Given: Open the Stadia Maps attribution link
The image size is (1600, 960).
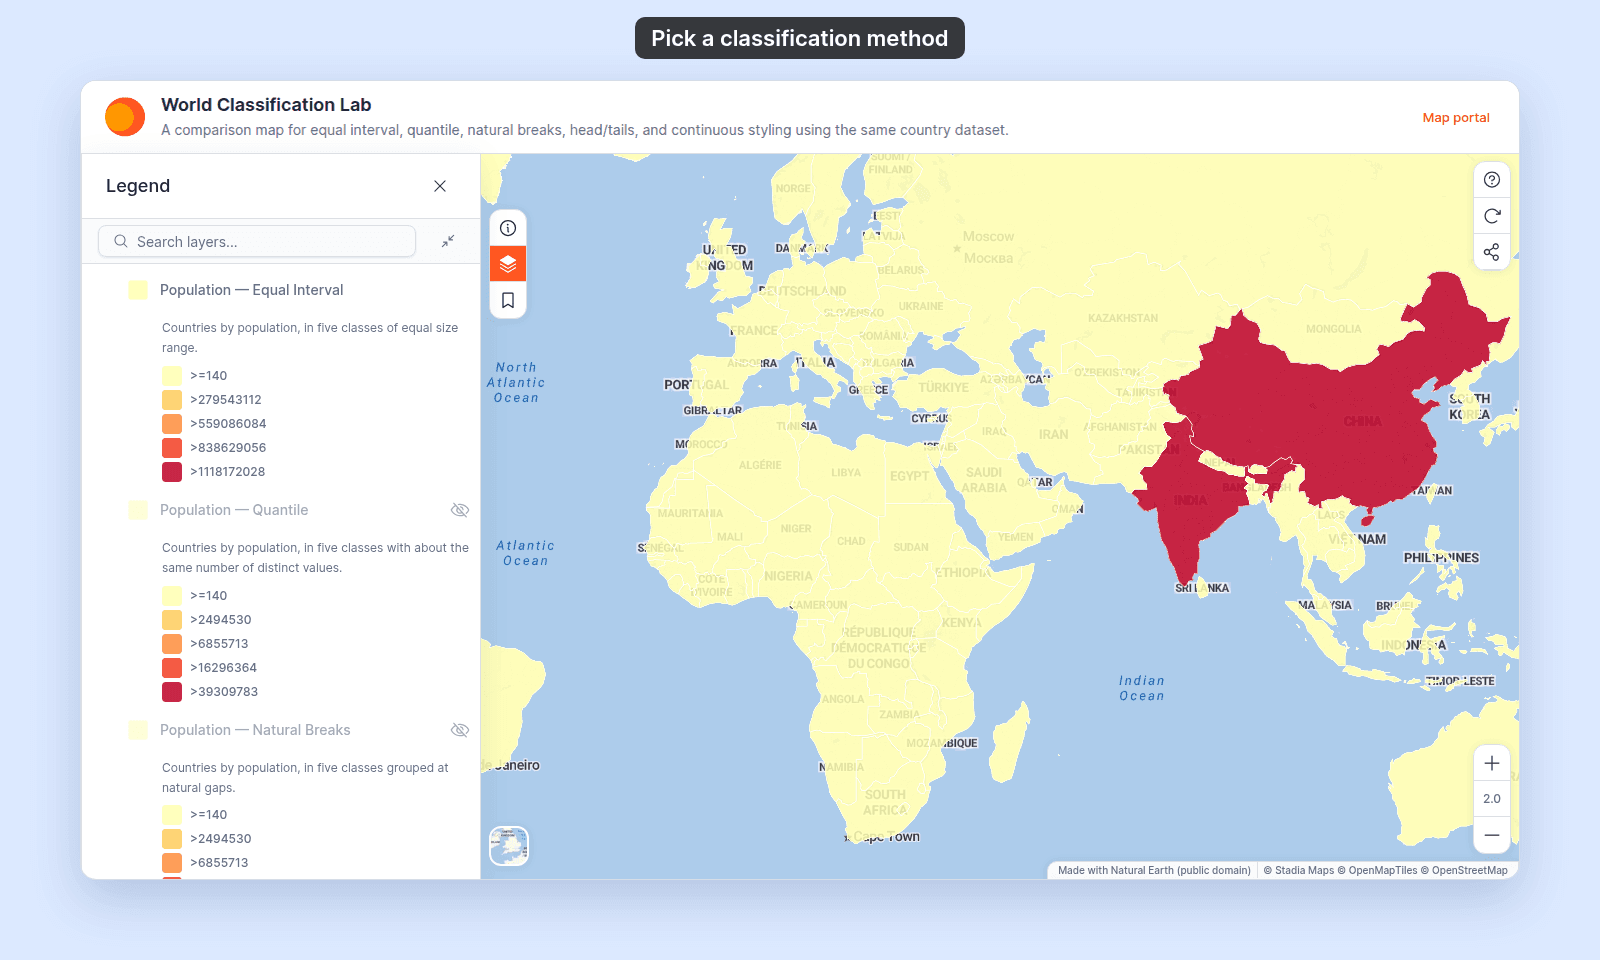Looking at the screenshot, I should (1298, 870).
